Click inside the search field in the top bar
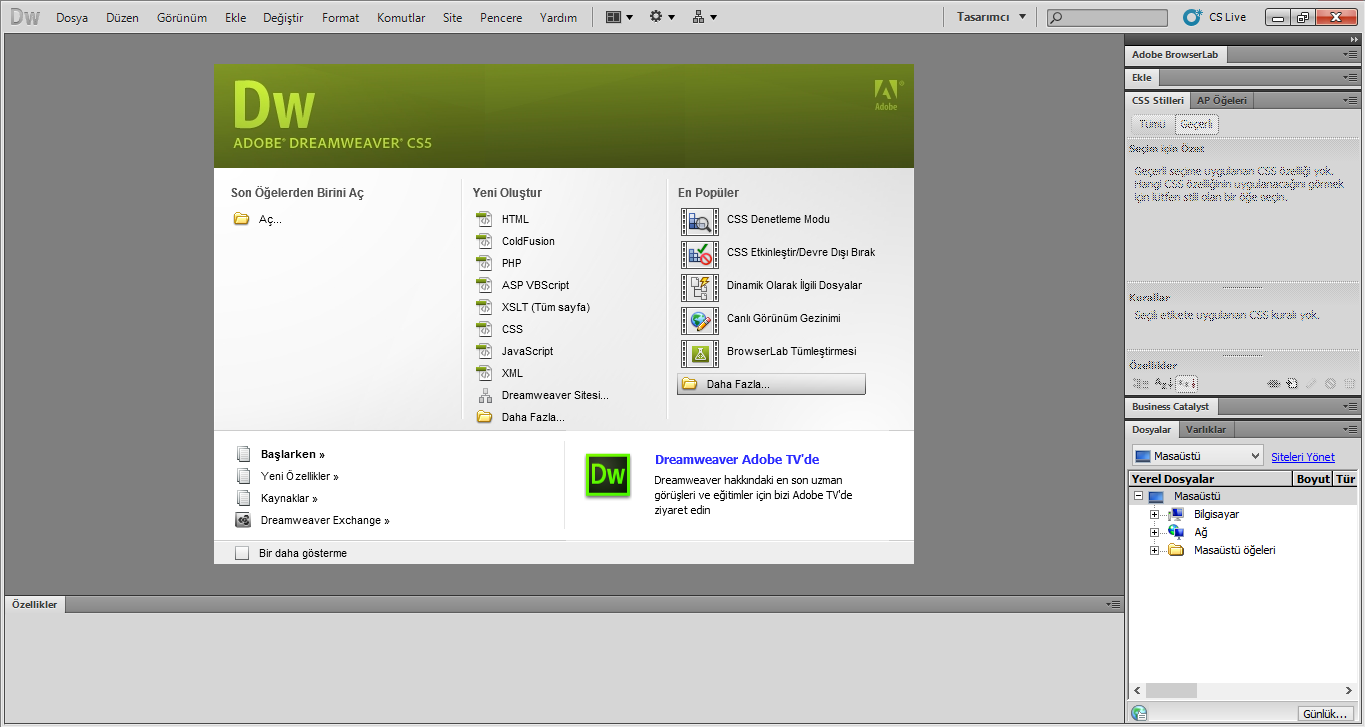Viewport: 1365px width, 727px height. click(x=1107, y=17)
